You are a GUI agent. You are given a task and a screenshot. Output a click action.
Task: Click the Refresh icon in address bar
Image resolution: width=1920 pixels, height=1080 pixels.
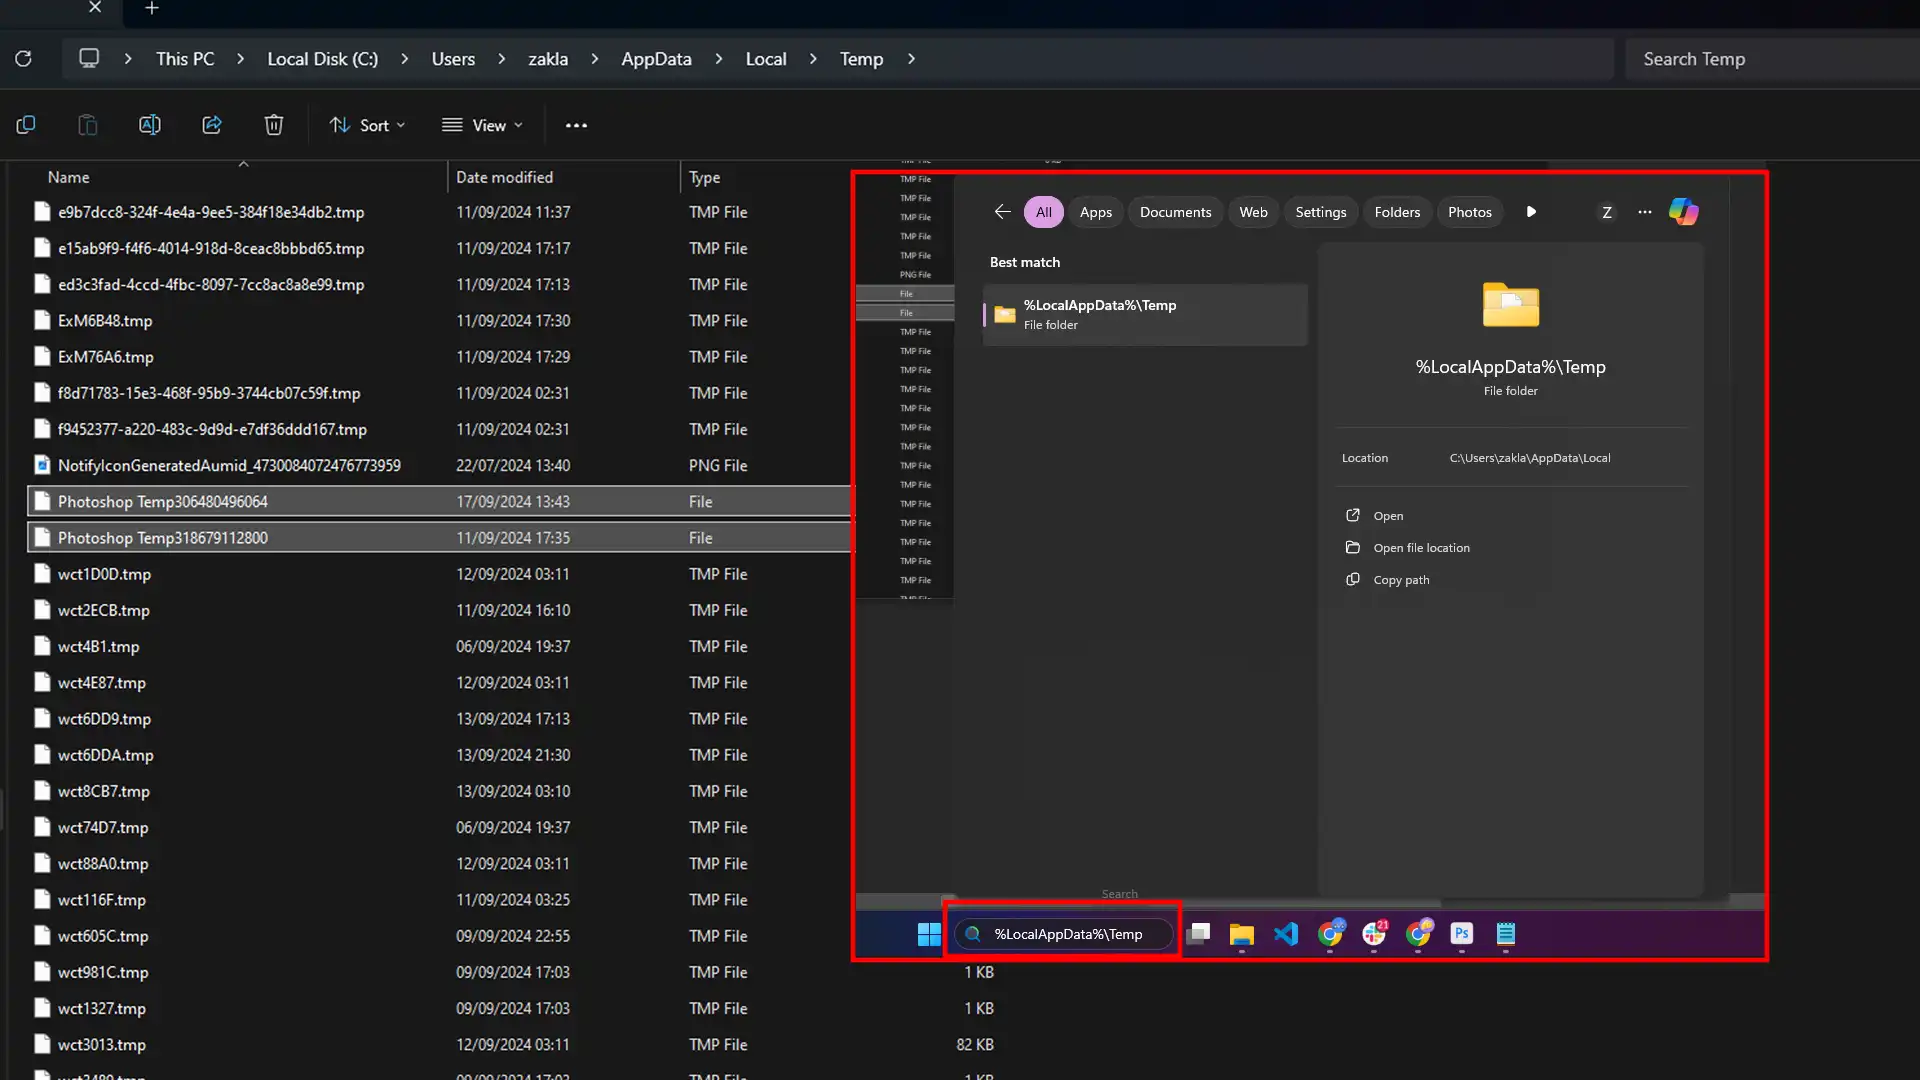point(23,59)
